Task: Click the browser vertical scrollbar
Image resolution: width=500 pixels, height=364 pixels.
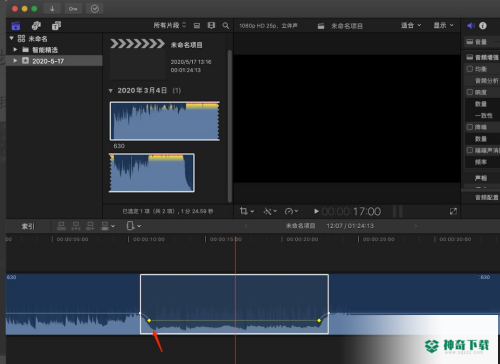Action: pos(230,126)
